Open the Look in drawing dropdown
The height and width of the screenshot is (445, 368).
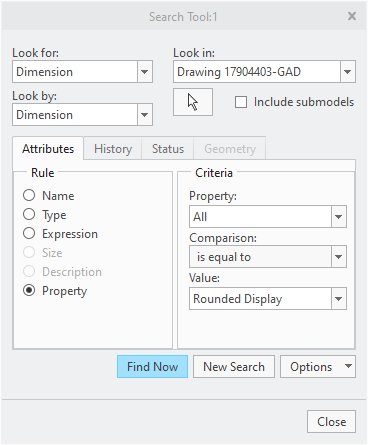(348, 72)
